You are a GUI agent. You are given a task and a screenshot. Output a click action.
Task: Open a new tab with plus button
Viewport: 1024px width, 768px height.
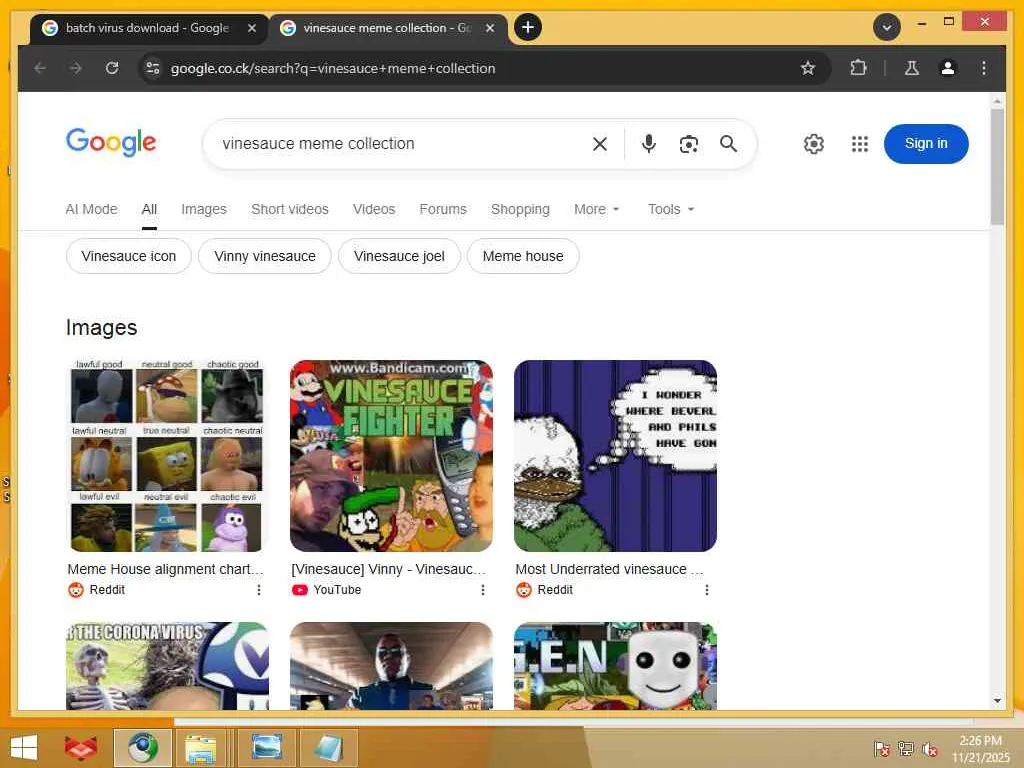point(528,27)
